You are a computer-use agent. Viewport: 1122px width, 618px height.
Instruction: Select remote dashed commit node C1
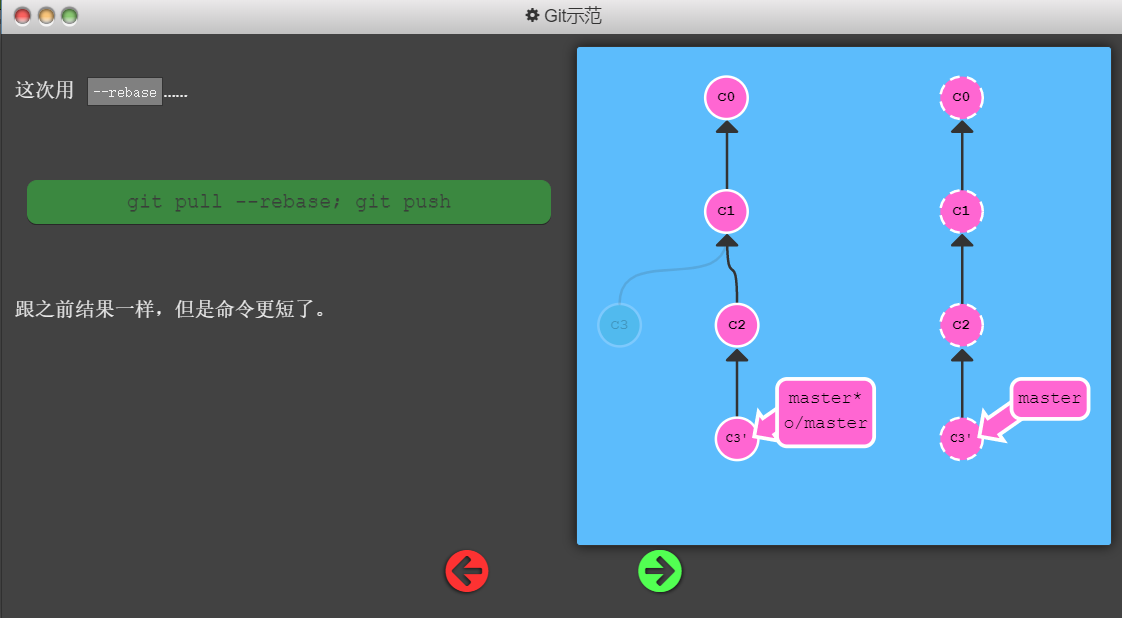961,211
